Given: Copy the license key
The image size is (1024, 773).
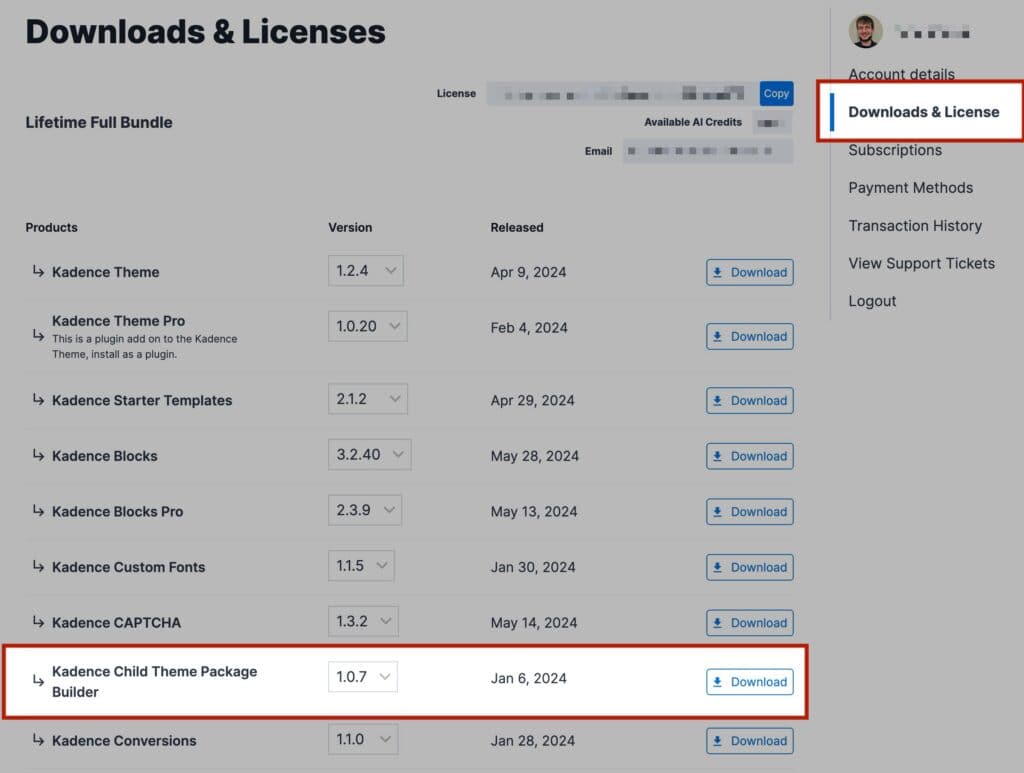Looking at the screenshot, I should click(776, 93).
